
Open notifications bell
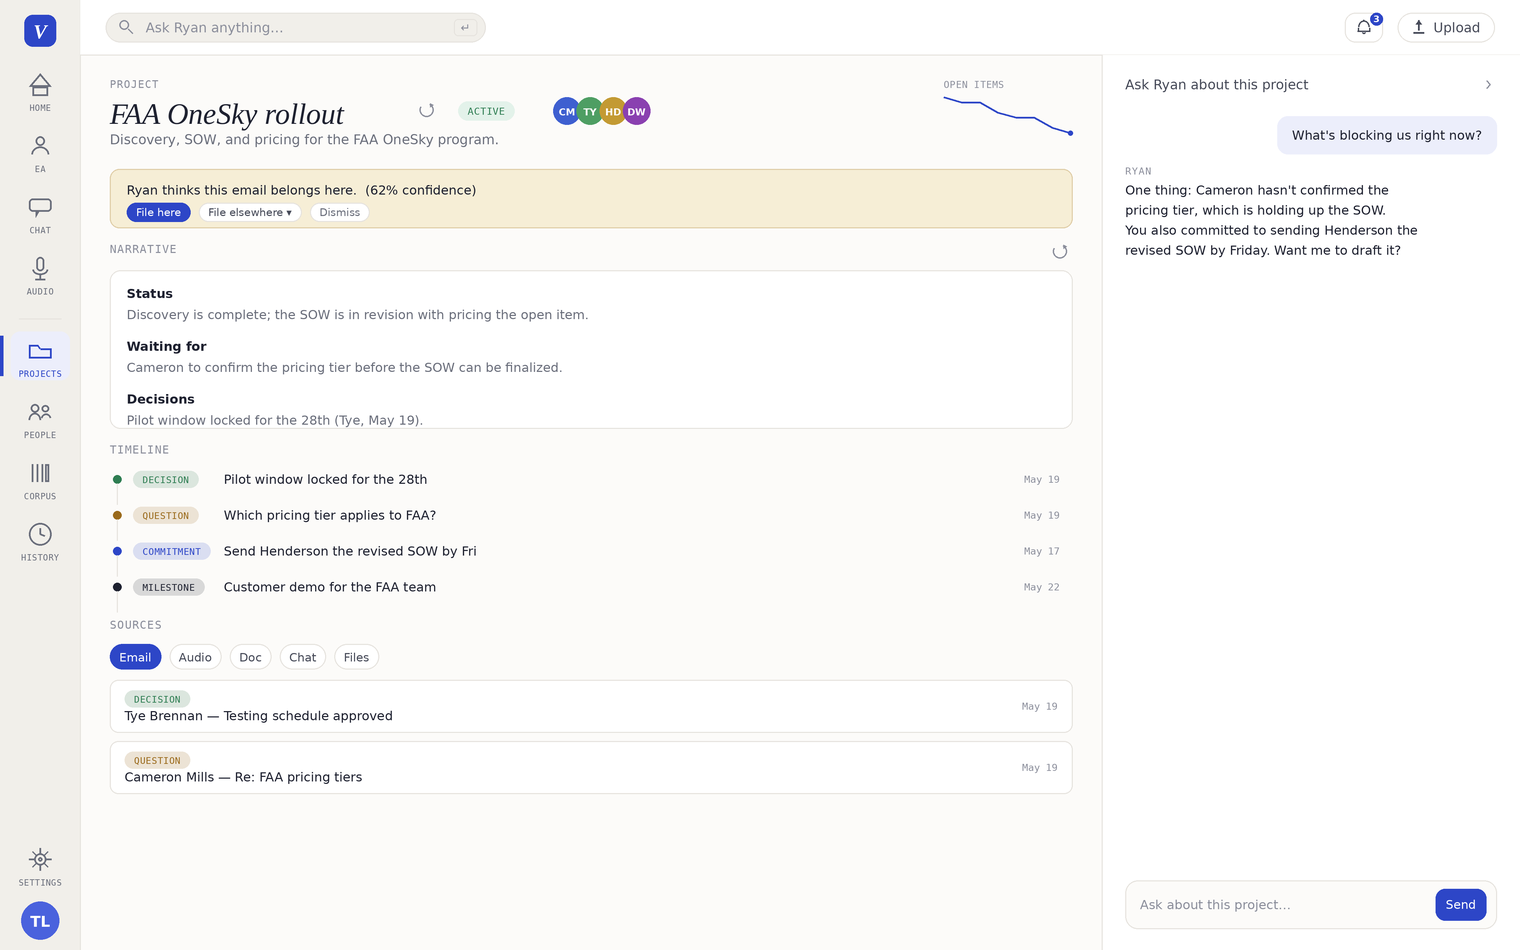pyautogui.click(x=1364, y=27)
